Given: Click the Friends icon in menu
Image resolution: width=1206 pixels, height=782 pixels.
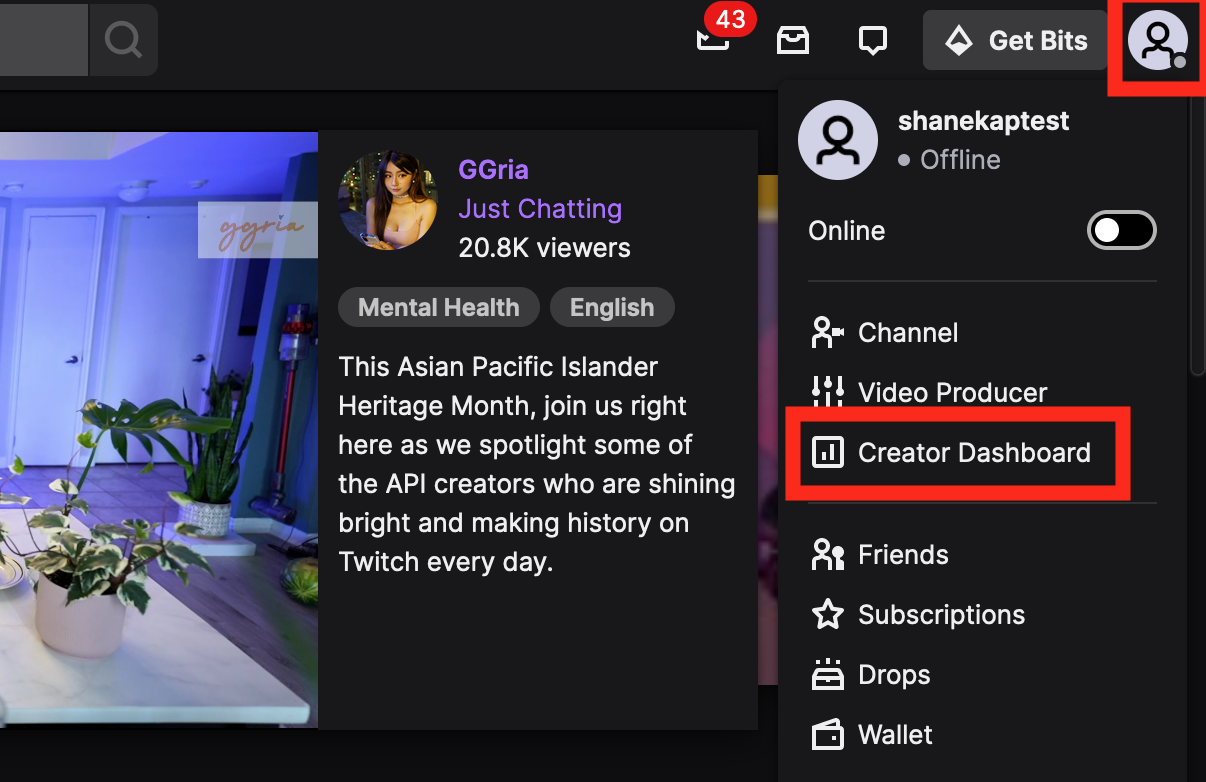Looking at the screenshot, I should (828, 555).
